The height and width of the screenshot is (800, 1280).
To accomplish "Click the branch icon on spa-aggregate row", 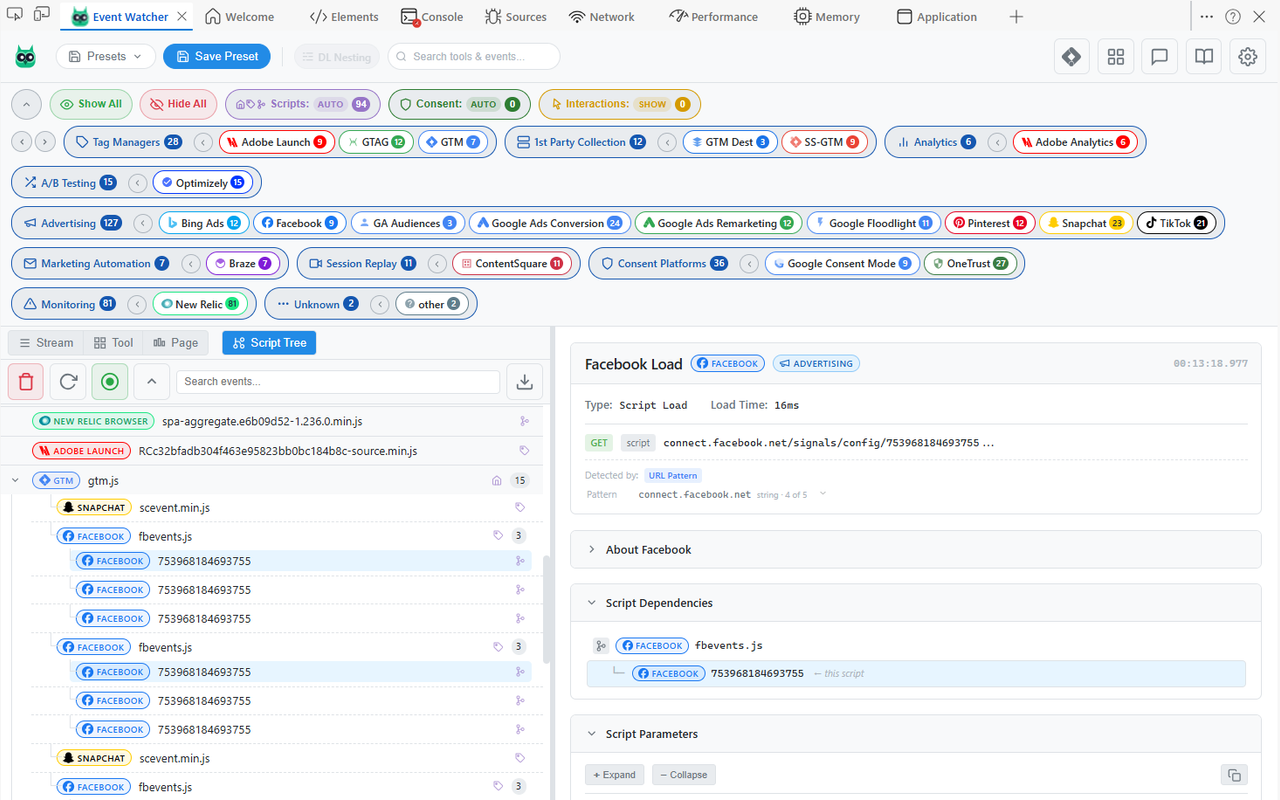I will point(523,422).
